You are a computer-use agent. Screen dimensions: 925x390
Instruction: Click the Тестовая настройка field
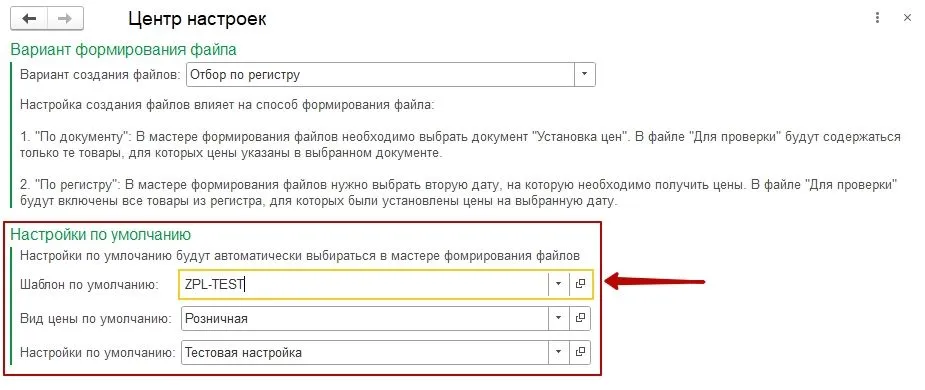[x=365, y=352]
